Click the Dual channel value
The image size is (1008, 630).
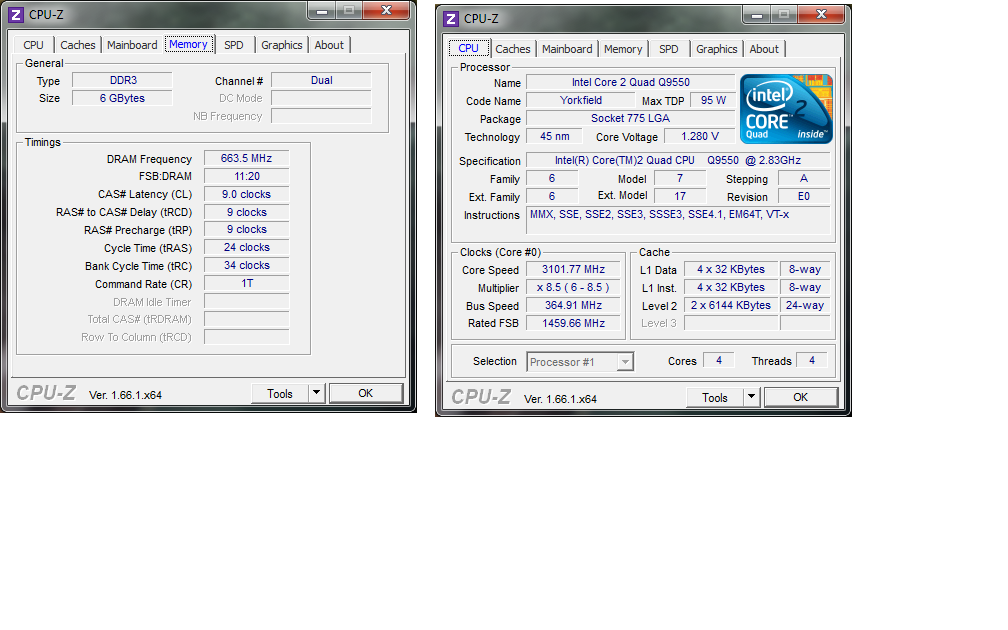coord(321,80)
